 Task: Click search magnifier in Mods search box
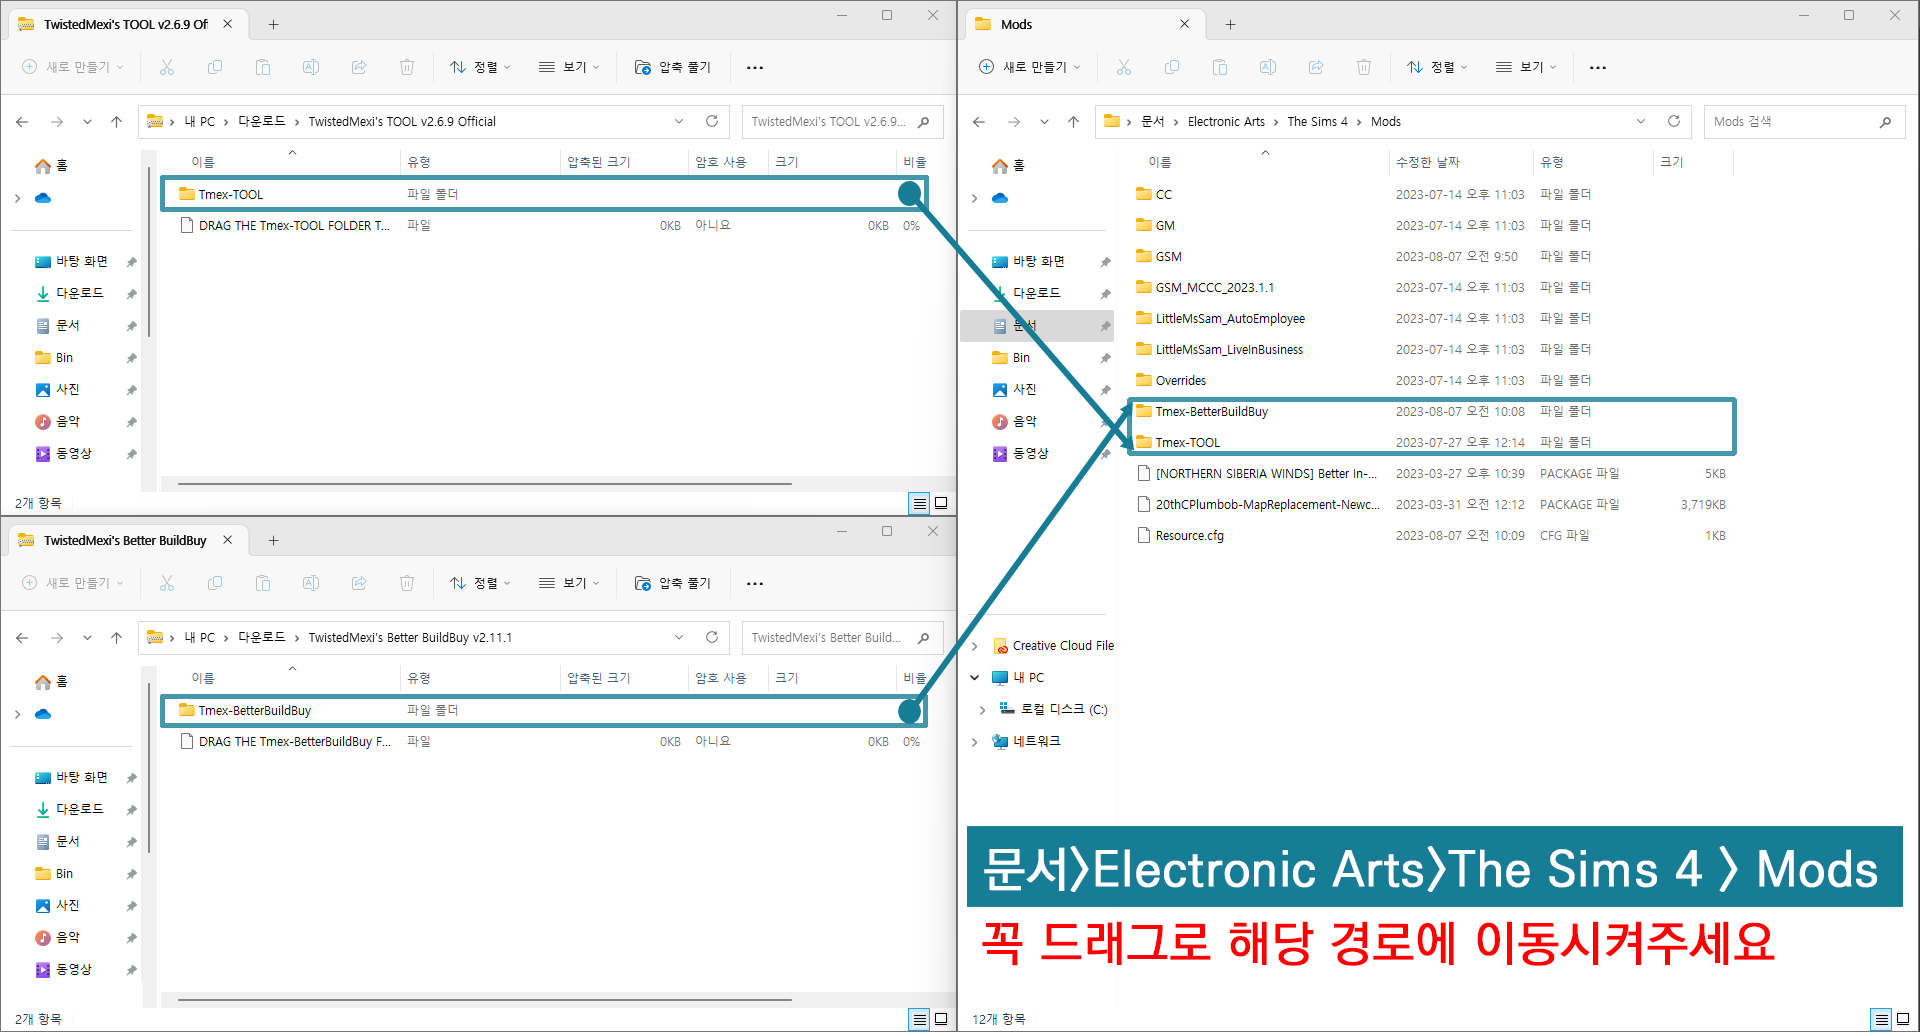click(1886, 122)
